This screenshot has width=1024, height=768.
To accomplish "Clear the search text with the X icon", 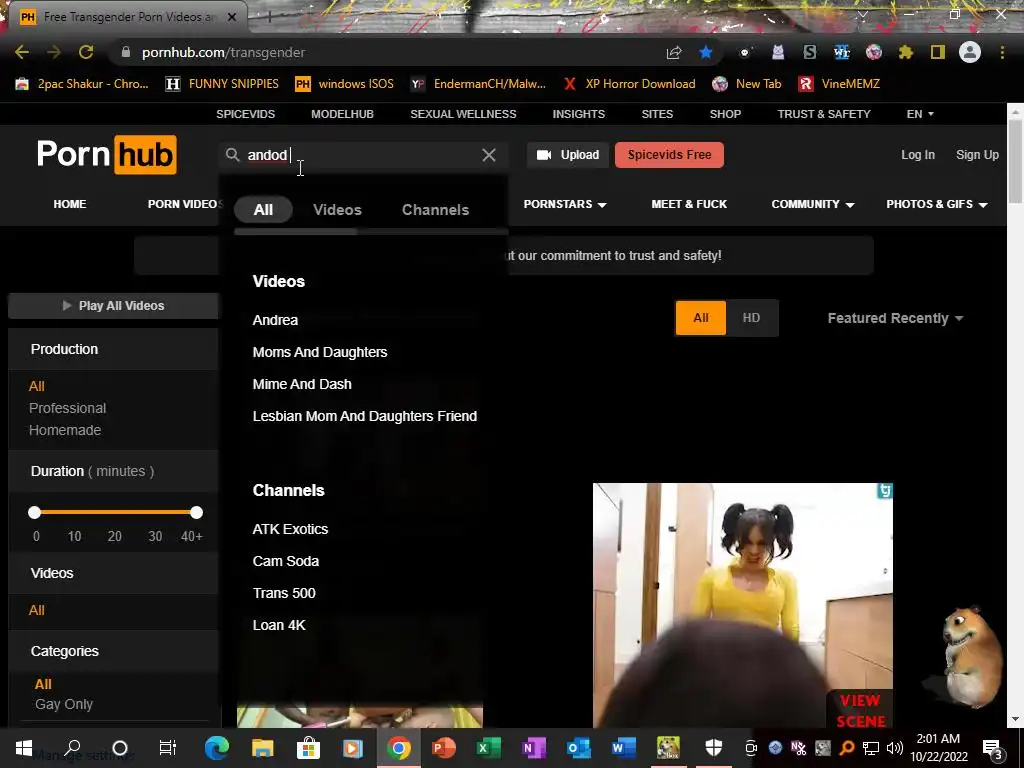I will pyautogui.click(x=488, y=155).
